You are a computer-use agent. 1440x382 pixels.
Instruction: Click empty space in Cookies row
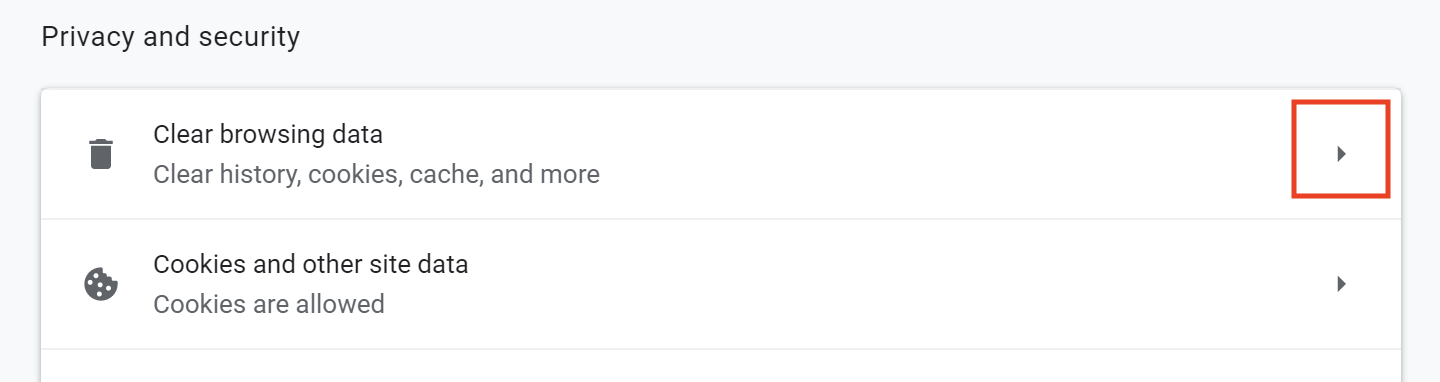(900, 284)
